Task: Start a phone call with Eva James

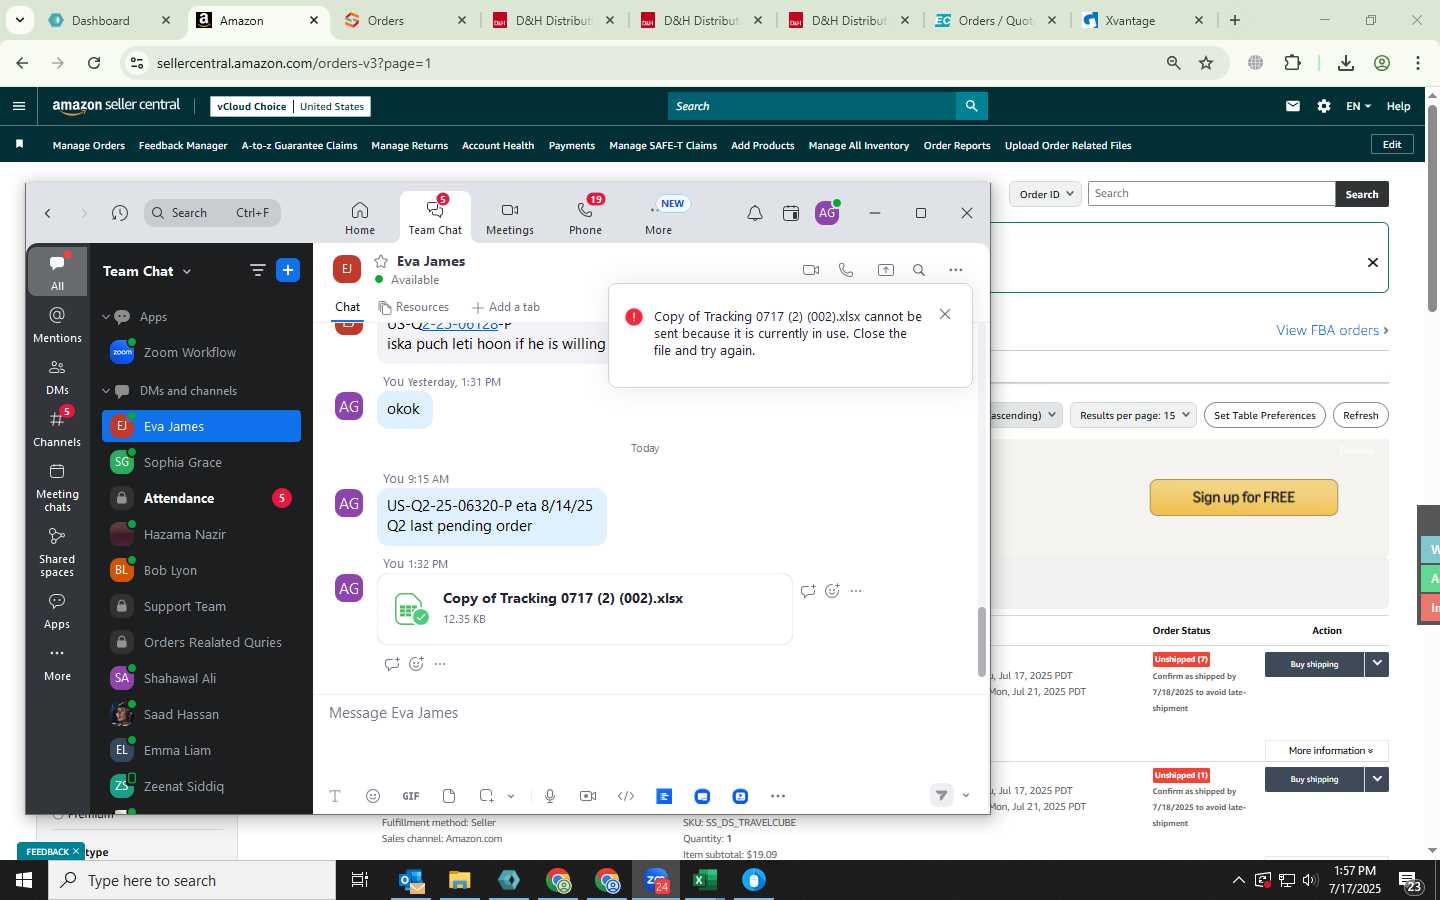Action: tap(846, 270)
